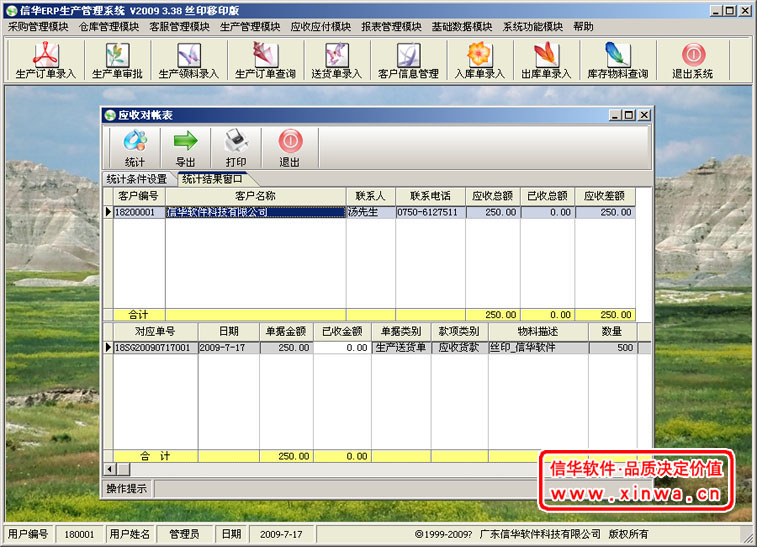Click 单据金额 column header

coord(286,332)
